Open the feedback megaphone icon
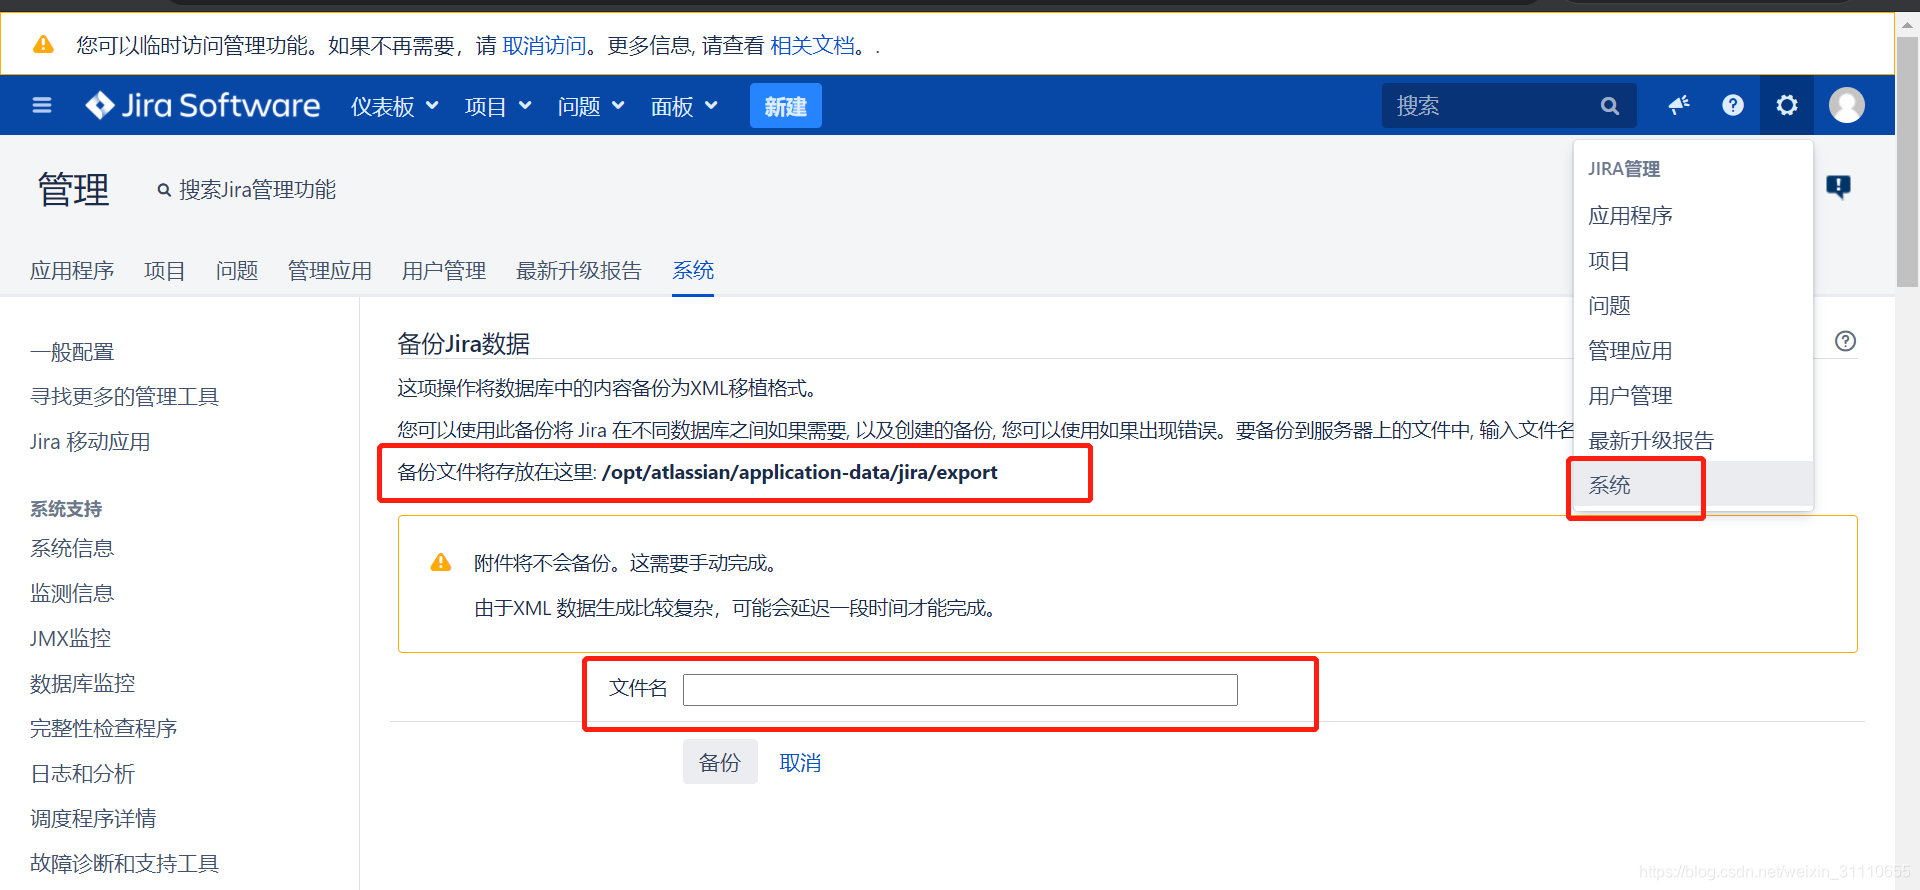Viewport: 1920px width, 890px height. (1679, 105)
